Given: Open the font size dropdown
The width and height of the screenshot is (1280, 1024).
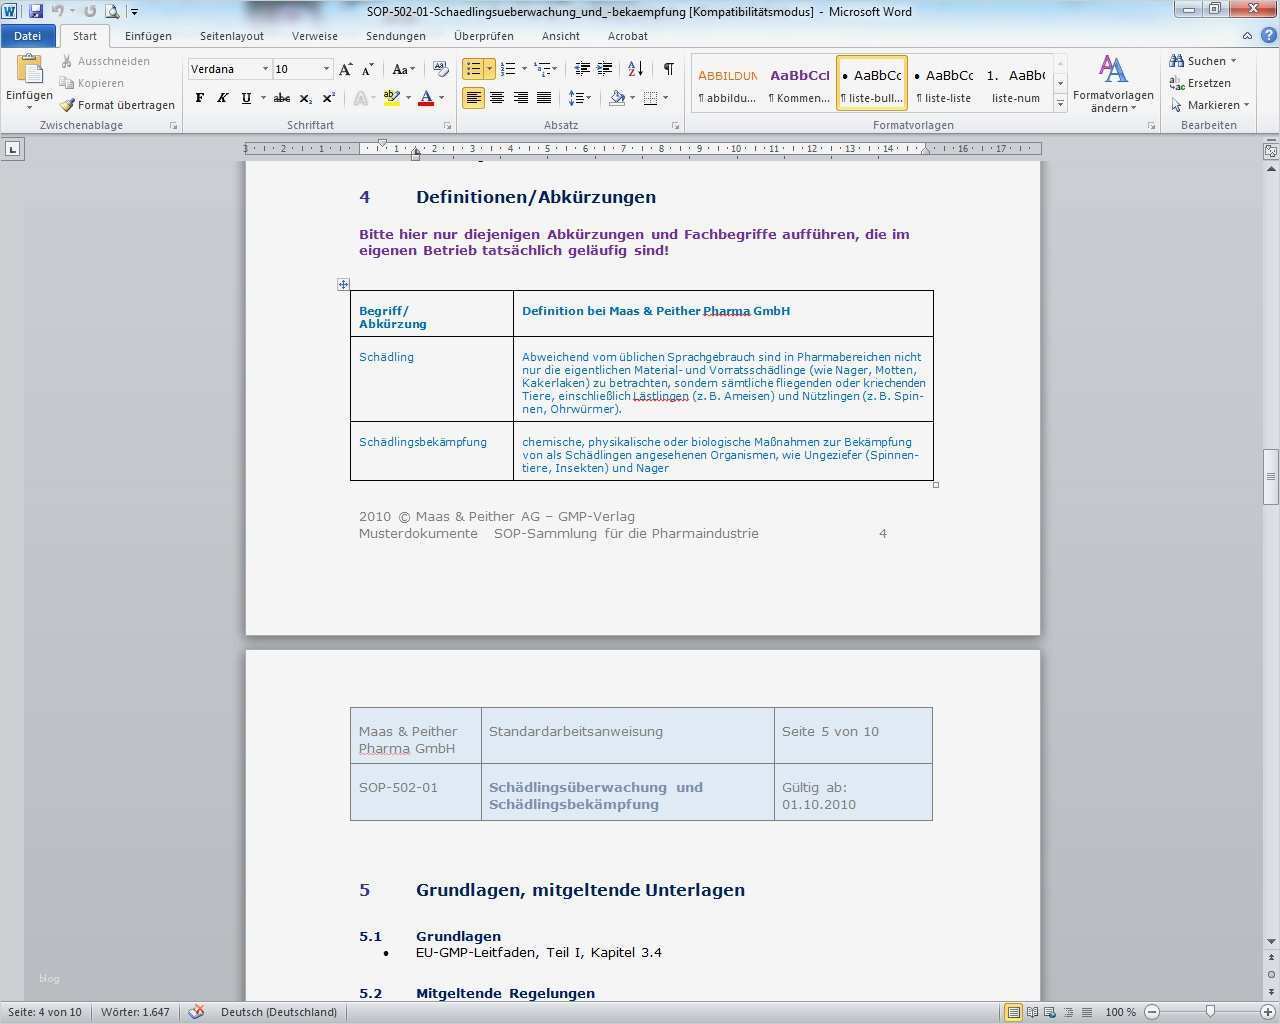Looking at the screenshot, I should 326,69.
